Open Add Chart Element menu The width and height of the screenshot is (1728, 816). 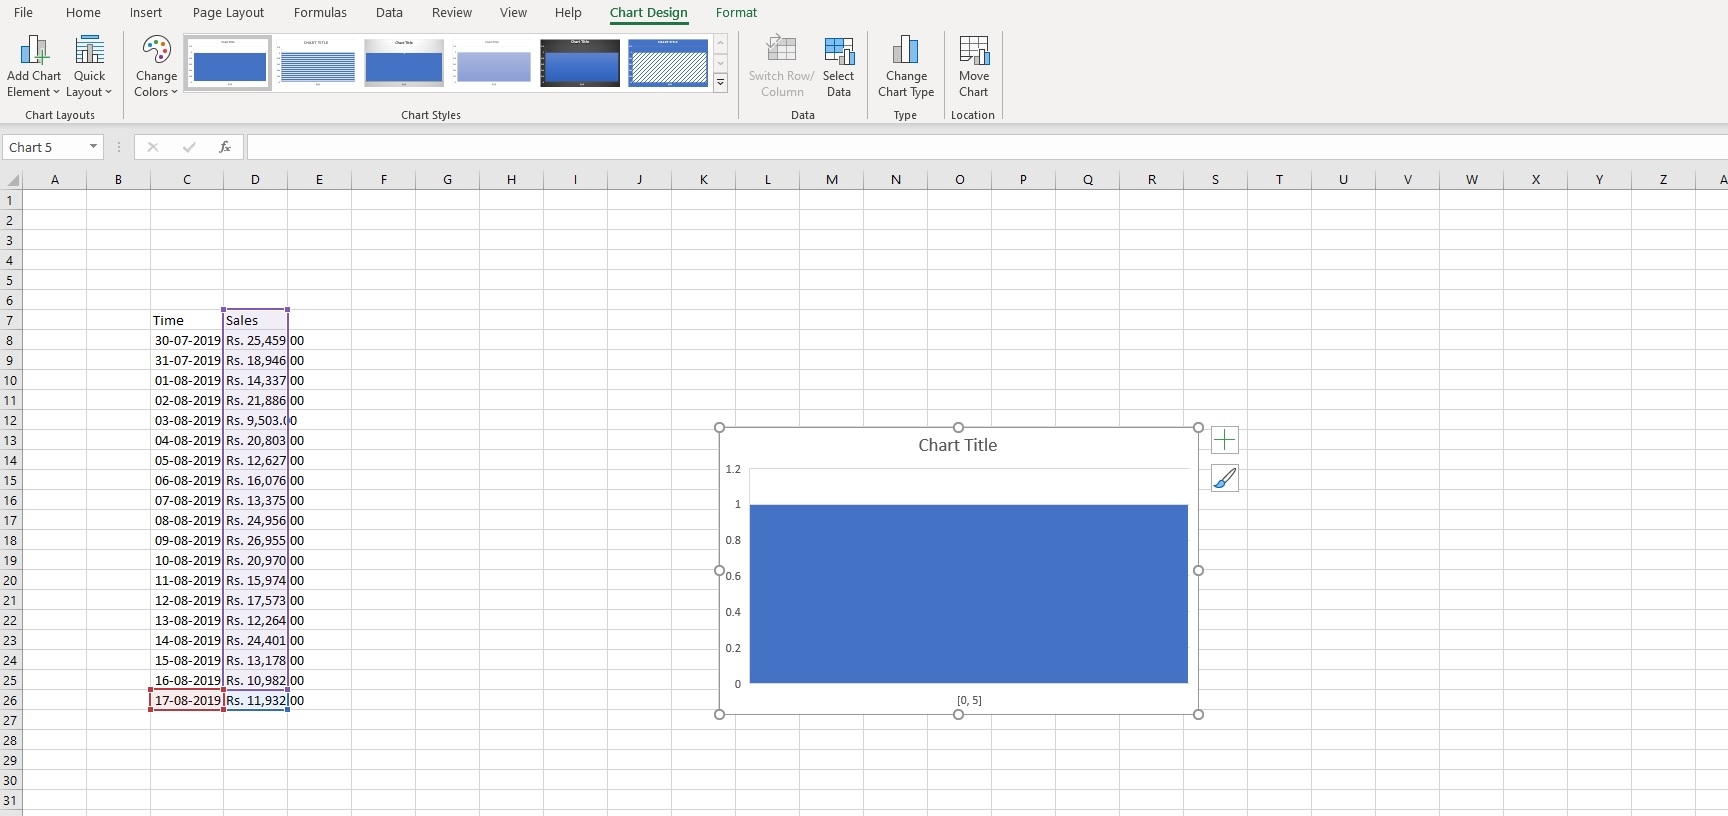(34, 67)
